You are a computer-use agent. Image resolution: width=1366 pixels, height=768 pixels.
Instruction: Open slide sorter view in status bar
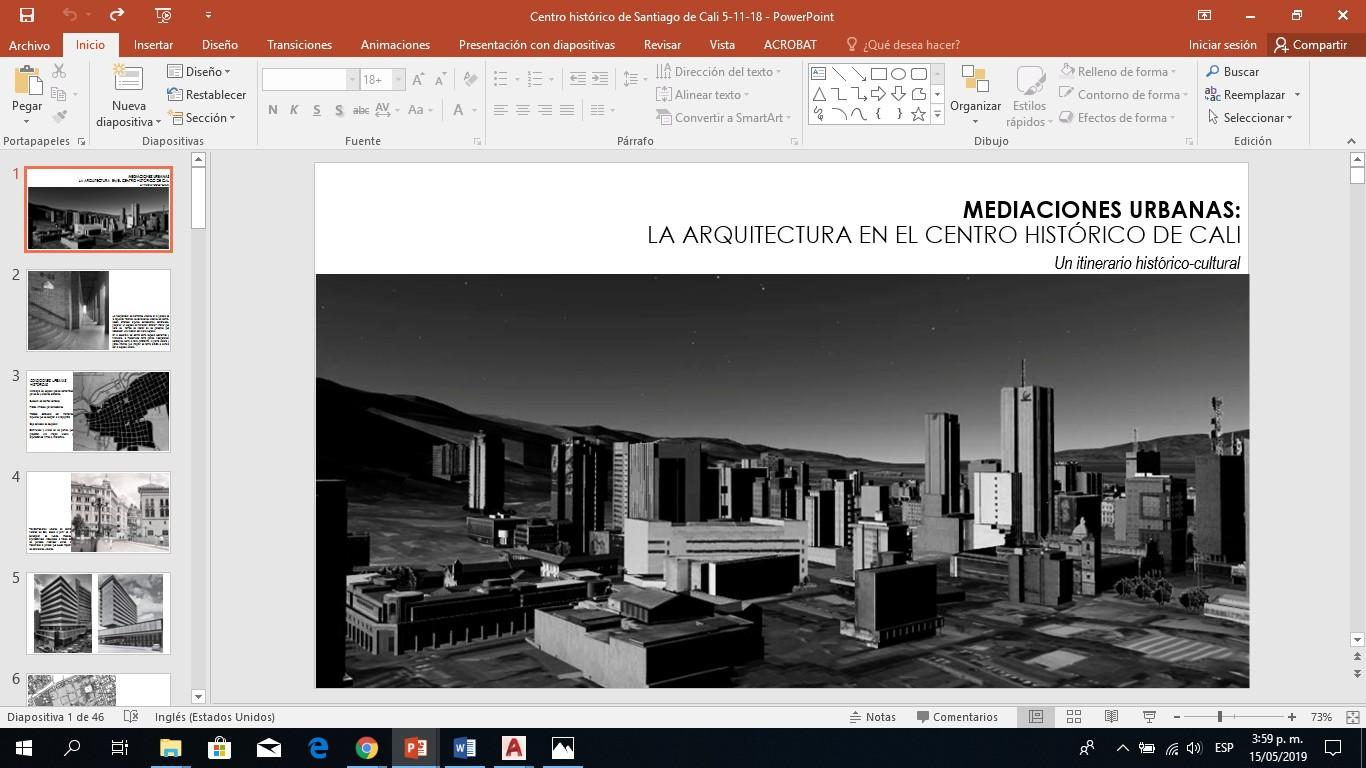(x=1074, y=717)
